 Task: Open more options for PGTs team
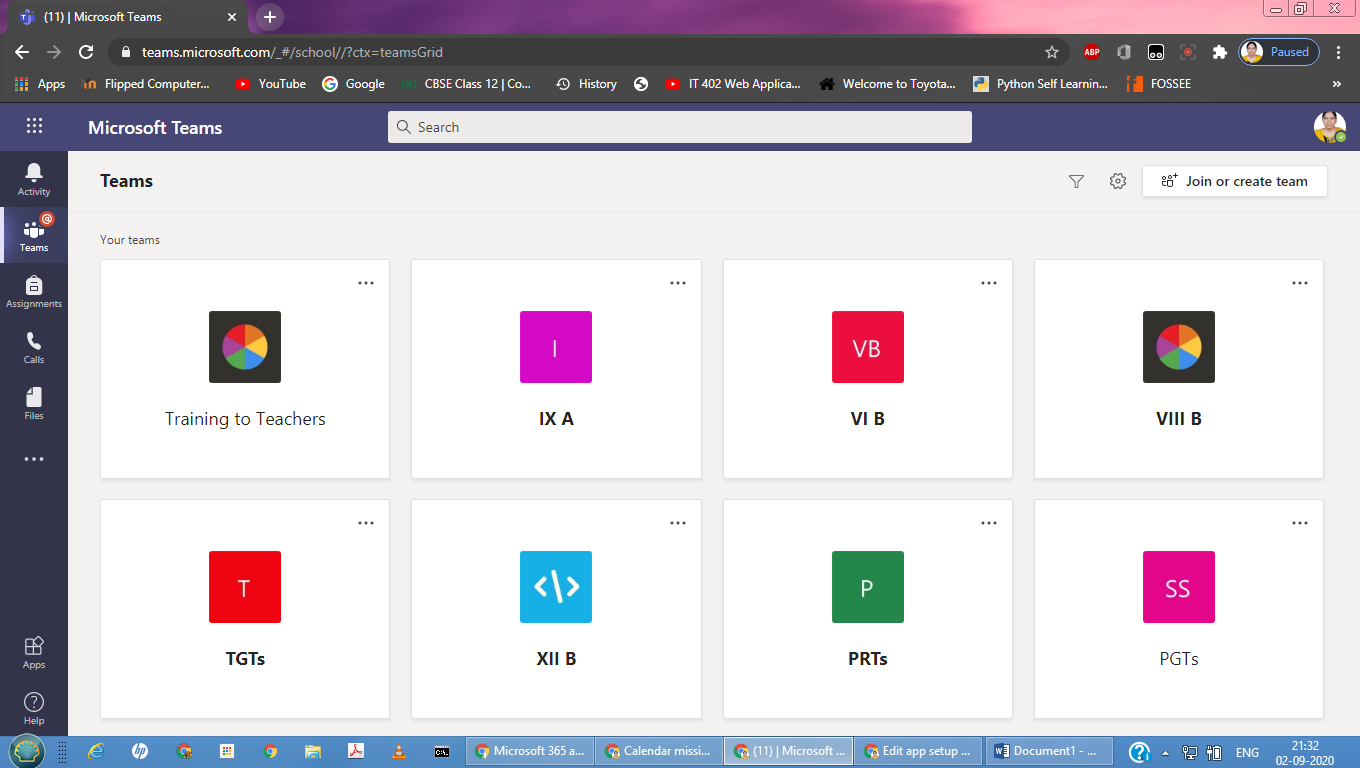coord(1300,523)
